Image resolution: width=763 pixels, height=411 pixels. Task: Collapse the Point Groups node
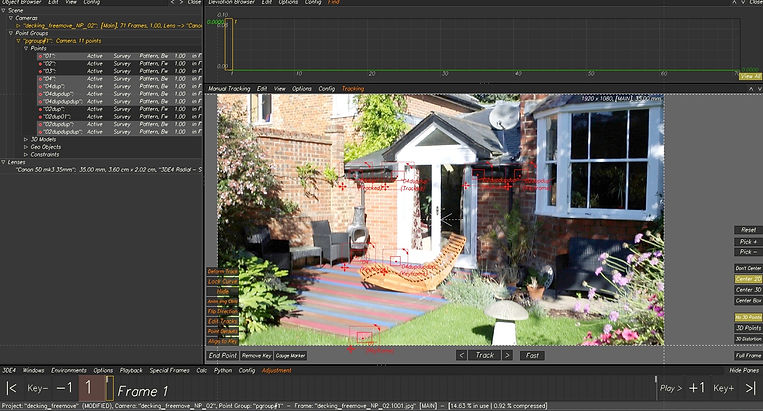coord(11,33)
